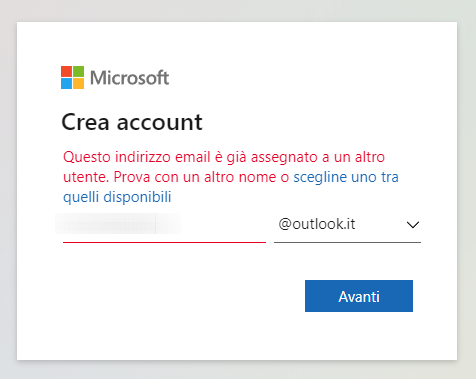Click the blue square of Microsoft logo
This screenshot has width=476, height=379.
coord(66,84)
